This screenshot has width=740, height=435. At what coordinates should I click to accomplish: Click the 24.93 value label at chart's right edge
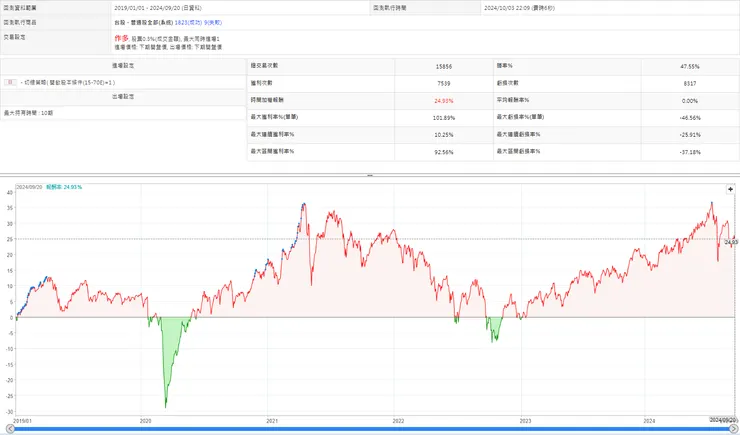pyautogui.click(x=732, y=242)
